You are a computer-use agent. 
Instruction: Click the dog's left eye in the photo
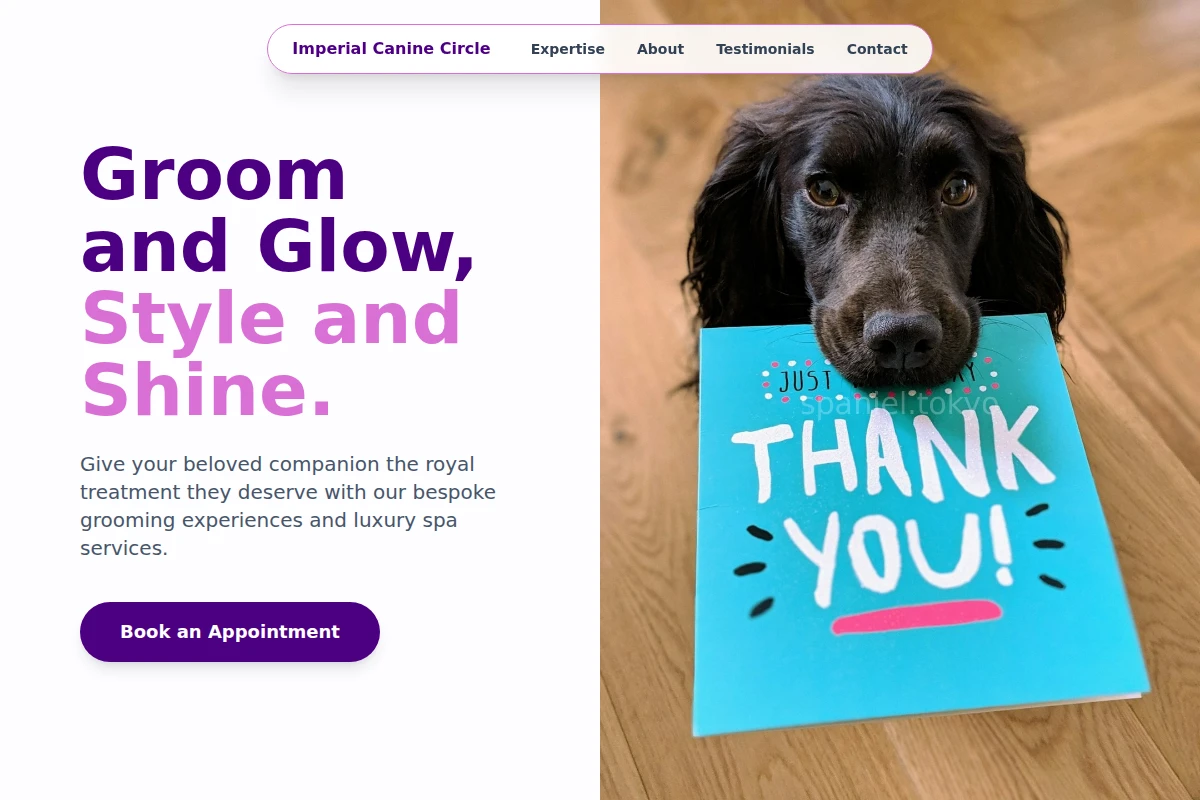(x=824, y=191)
